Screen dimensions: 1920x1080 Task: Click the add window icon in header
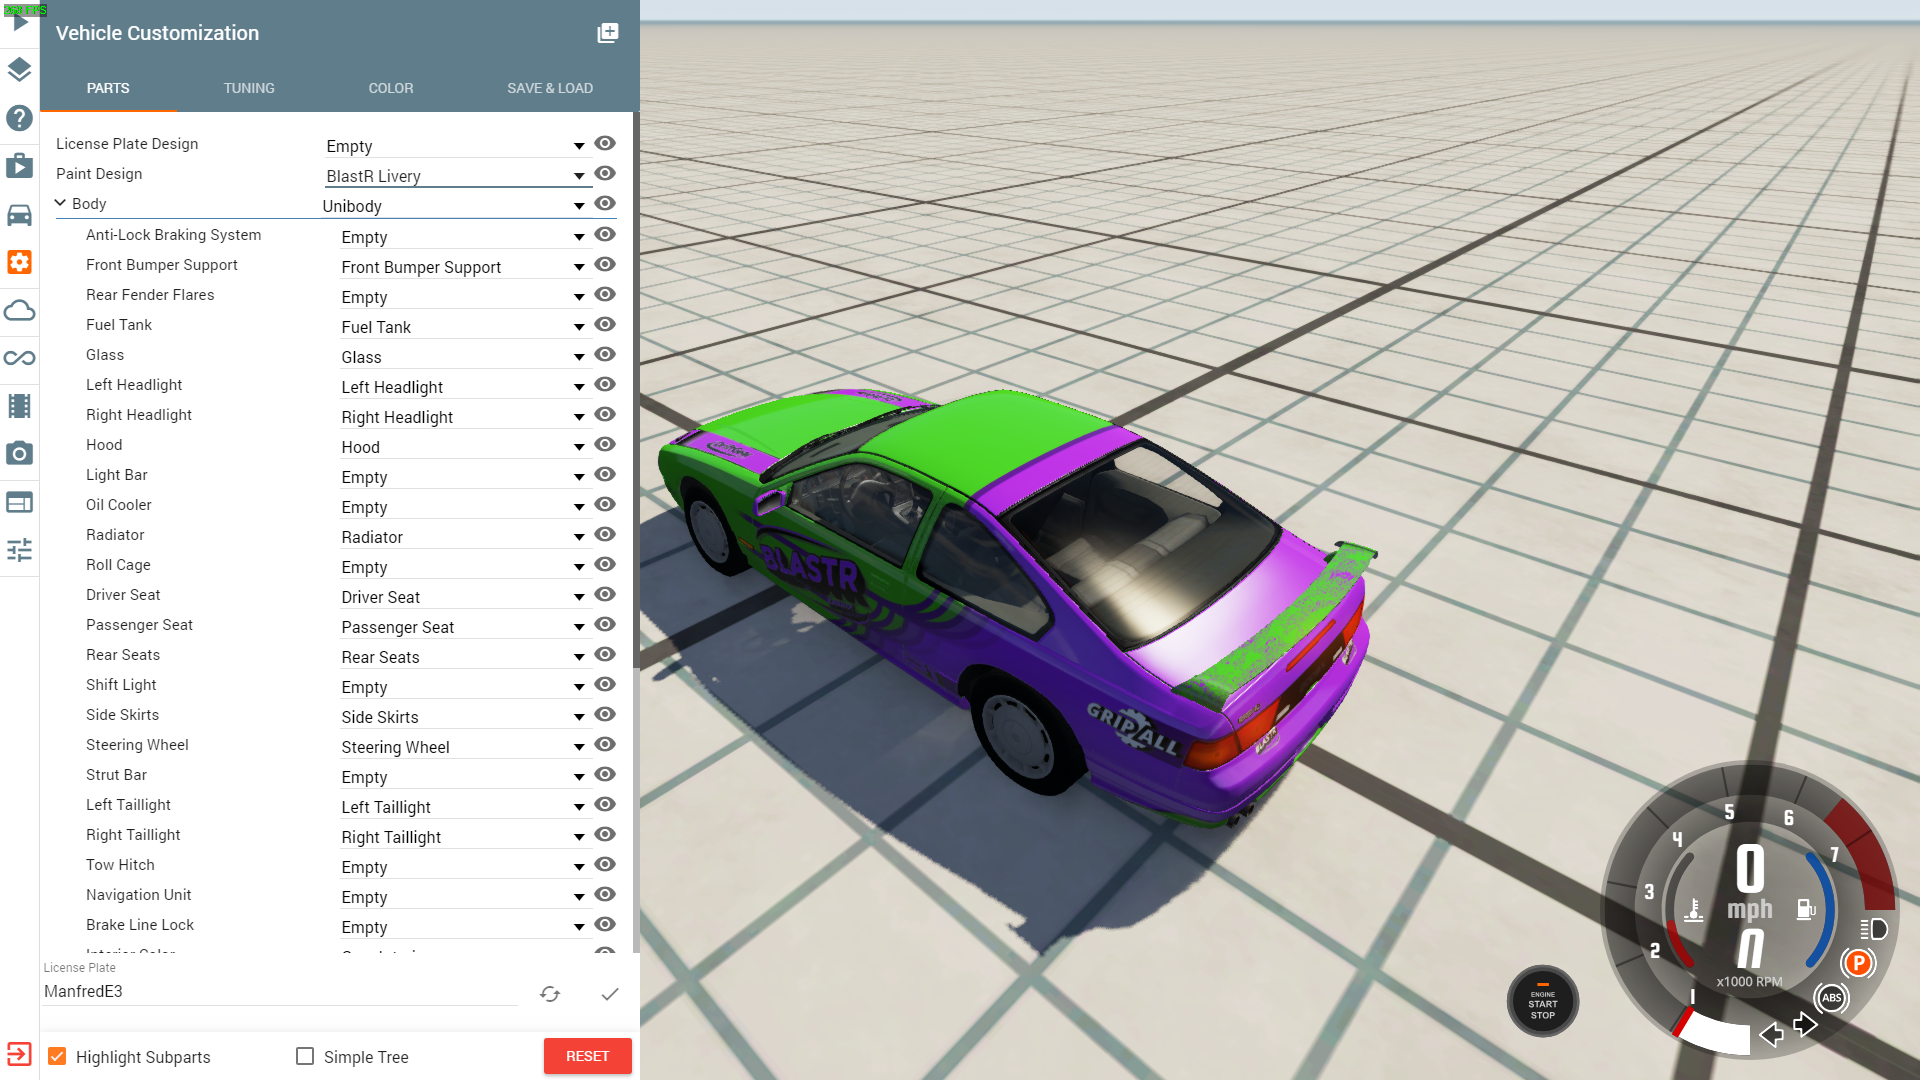pyautogui.click(x=608, y=33)
